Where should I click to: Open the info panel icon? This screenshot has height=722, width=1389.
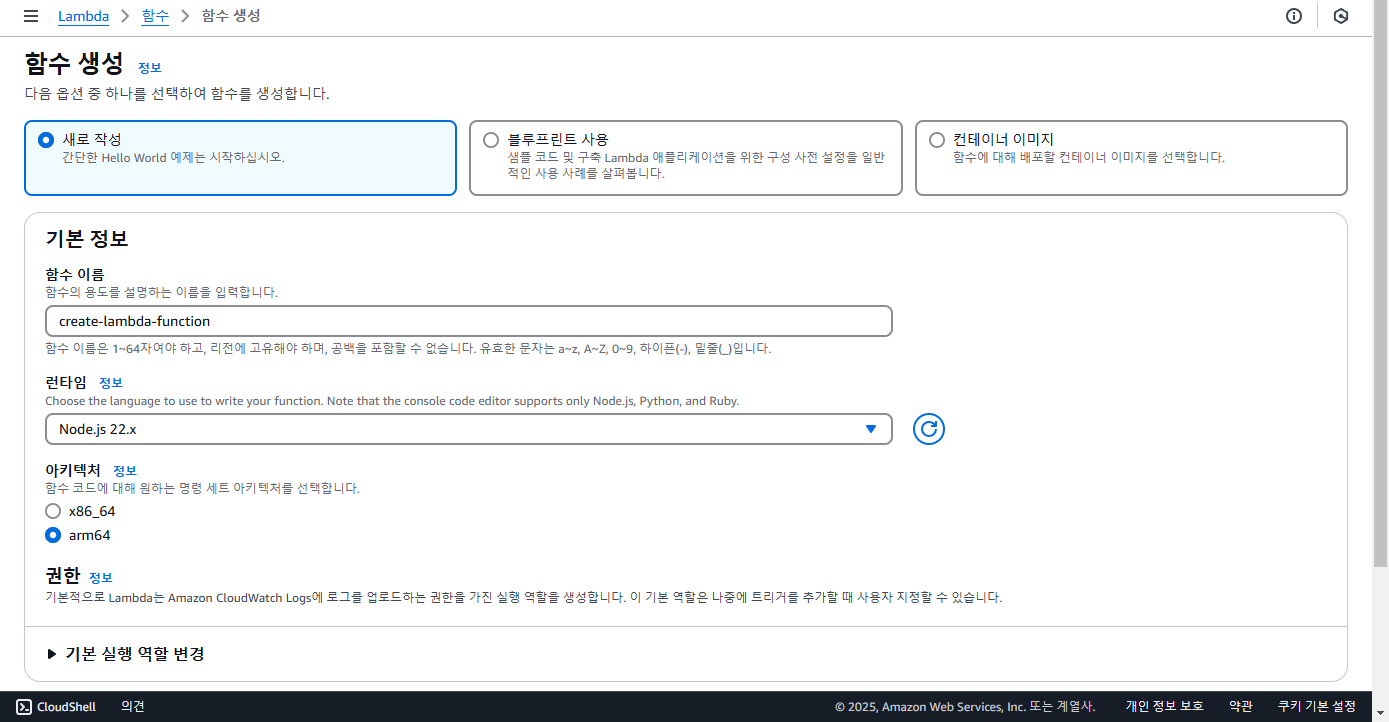point(1294,16)
